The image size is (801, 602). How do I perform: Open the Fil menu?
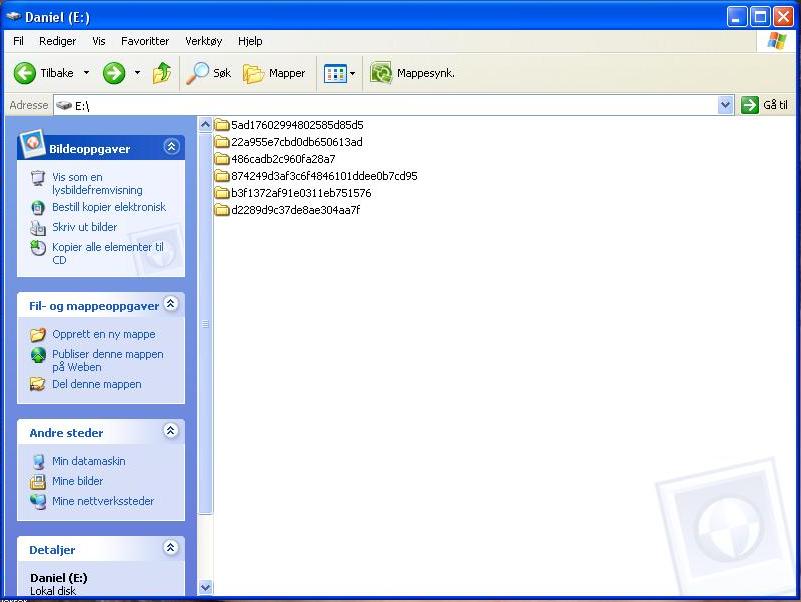(18, 41)
